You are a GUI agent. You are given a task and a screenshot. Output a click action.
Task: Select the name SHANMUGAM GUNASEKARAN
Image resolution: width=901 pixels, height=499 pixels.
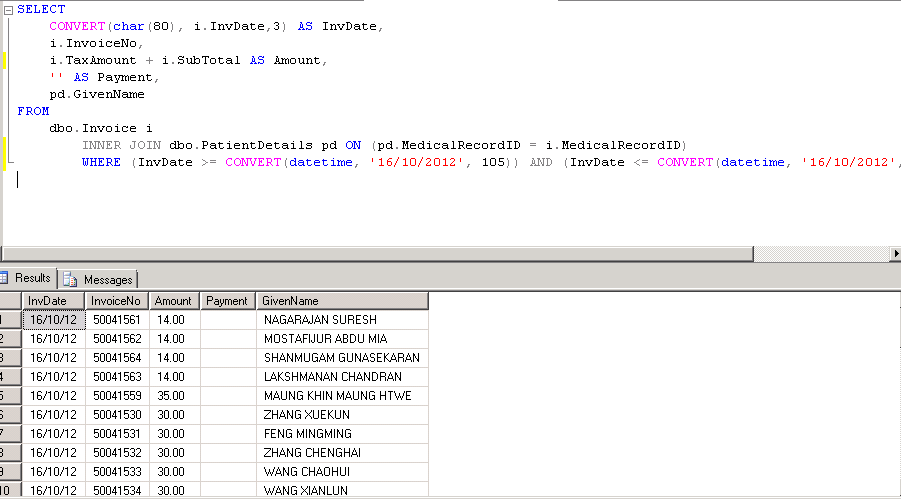(342, 358)
